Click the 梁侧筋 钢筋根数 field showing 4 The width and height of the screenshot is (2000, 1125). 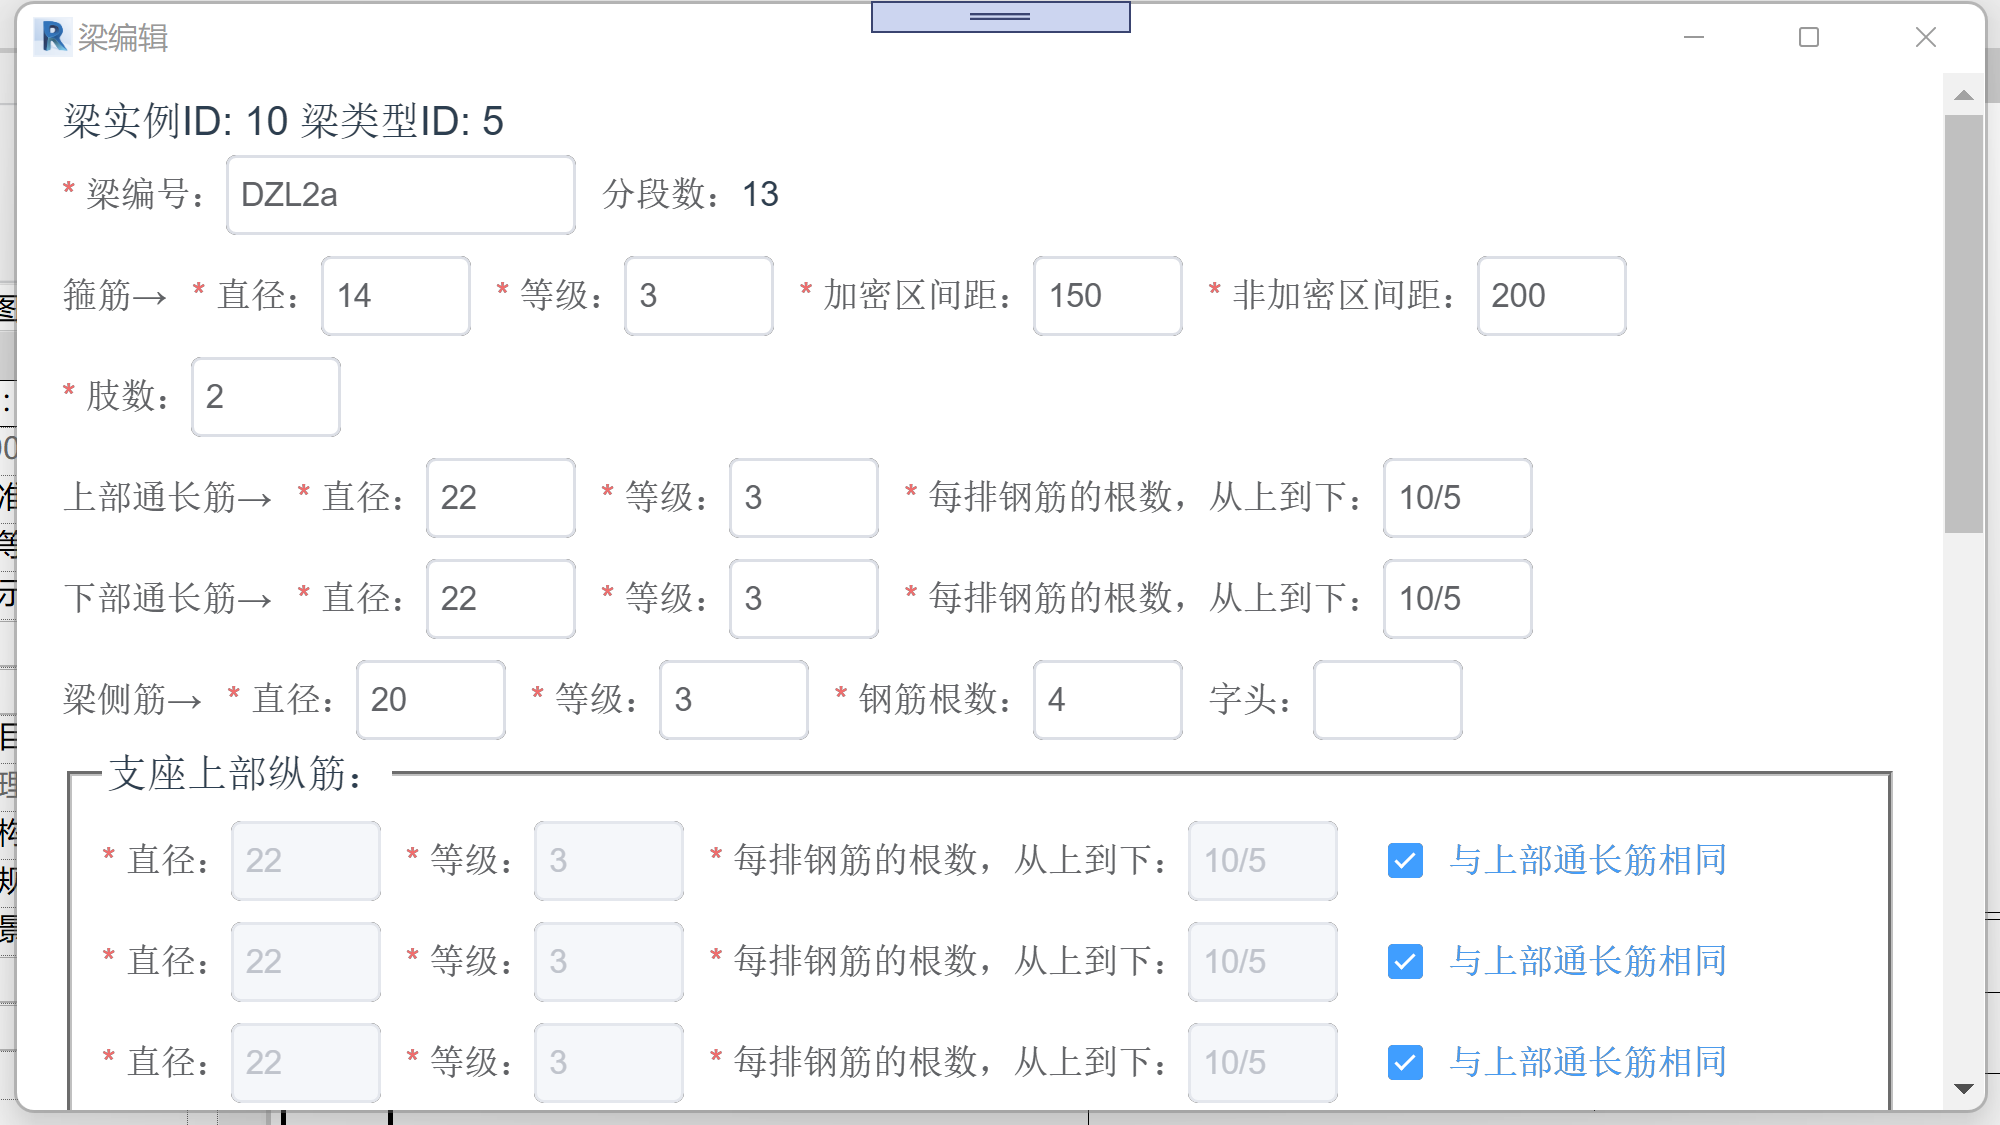(x=1107, y=700)
